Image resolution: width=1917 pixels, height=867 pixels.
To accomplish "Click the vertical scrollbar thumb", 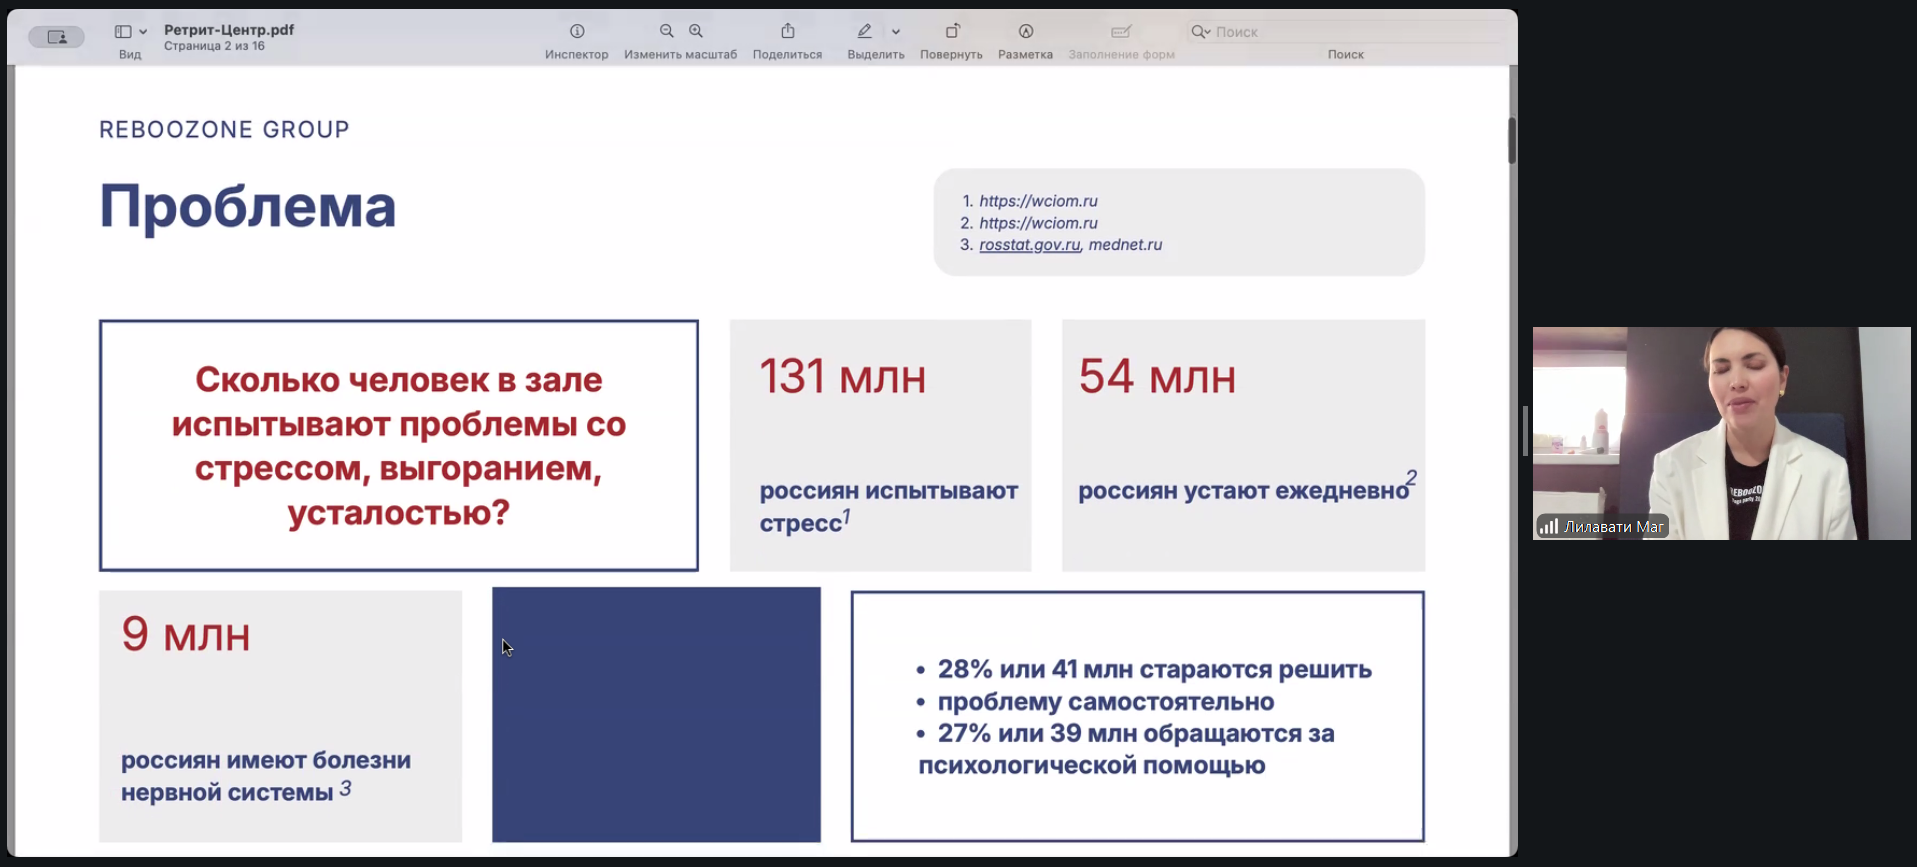I will pyautogui.click(x=1511, y=140).
